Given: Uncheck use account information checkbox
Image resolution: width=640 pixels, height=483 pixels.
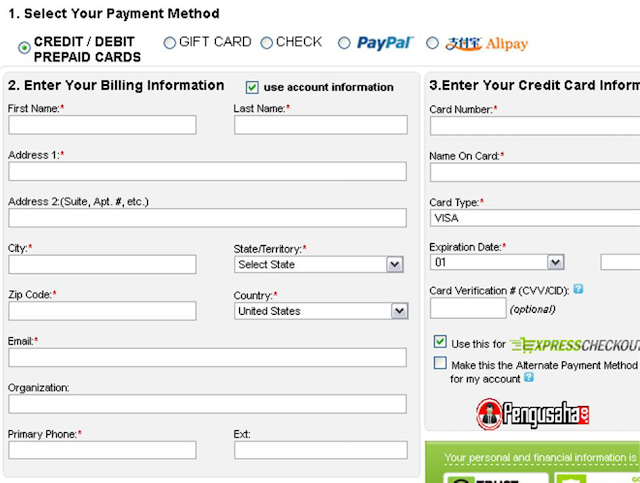Looking at the screenshot, I should click(252, 87).
